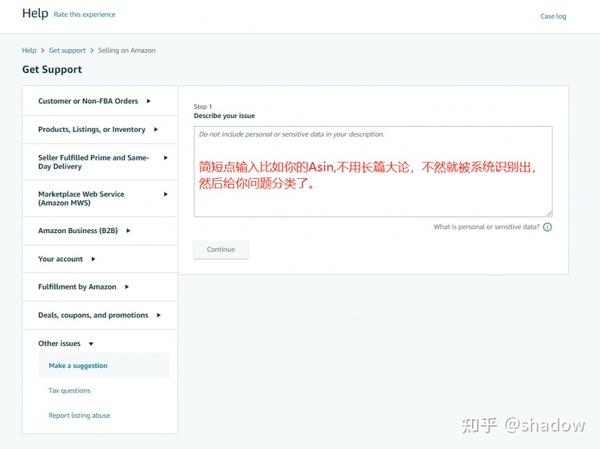Open Your account category
600x449 pixels.
(x=60, y=259)
